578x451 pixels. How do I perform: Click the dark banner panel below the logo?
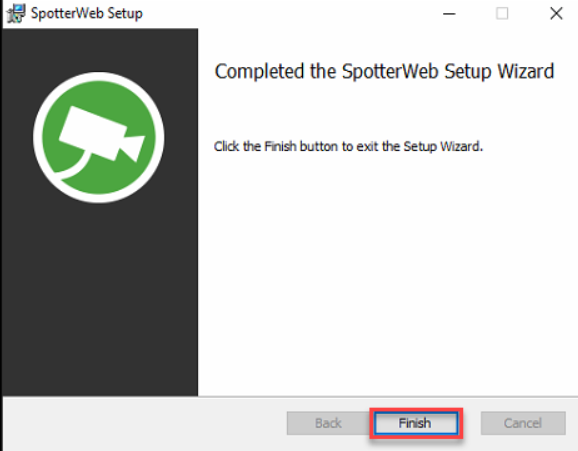tap(100, 299)
